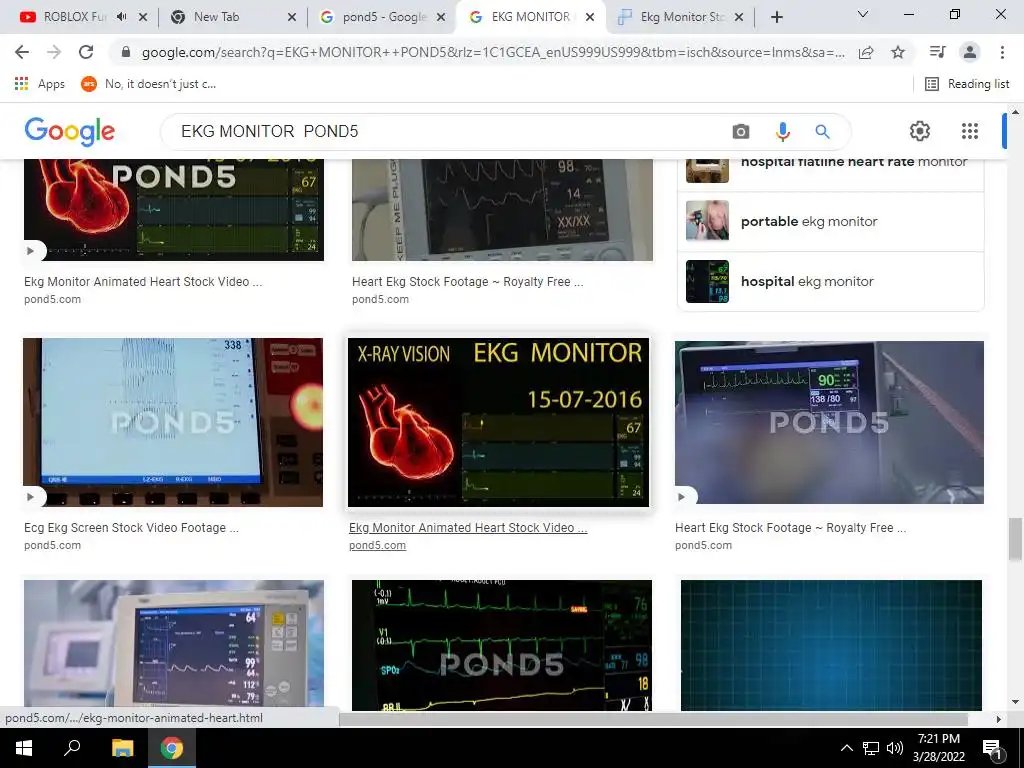Open the underlined 'Ekg Monitor Animated Heart Stock Video' link
Image resolution: width=1024 pixels, height=768 pixels.
point(468,528)
